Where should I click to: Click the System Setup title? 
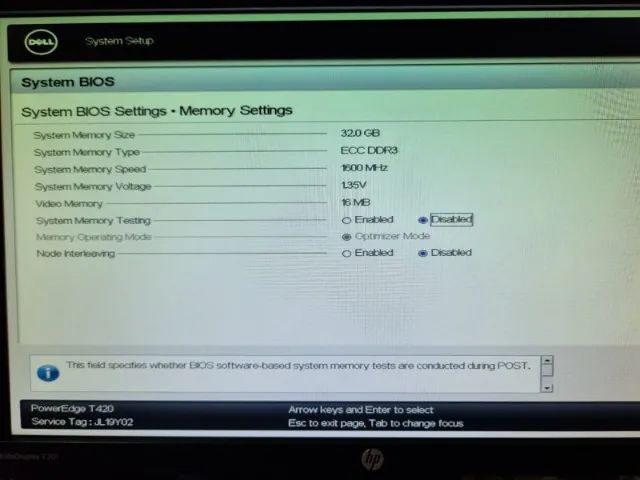click(119, 41)
